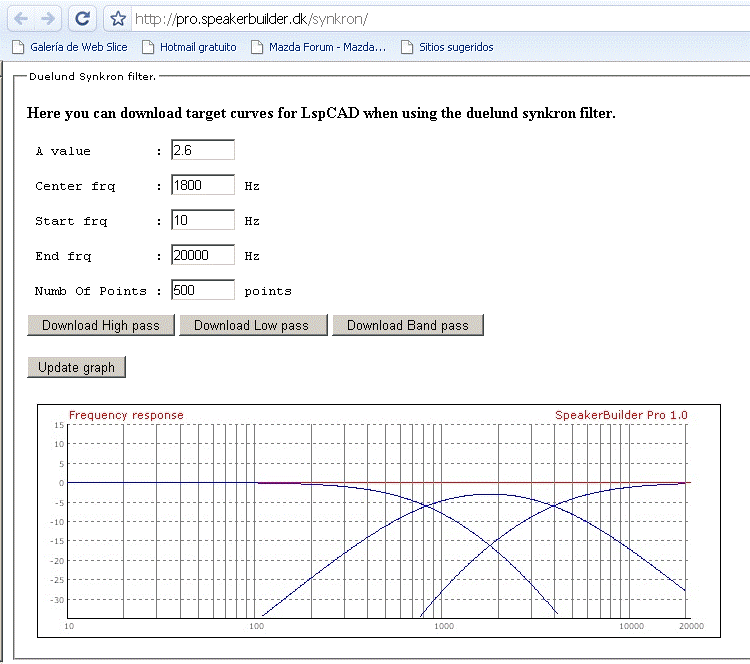
Task: Click the A value input field
Action: tap(203, 150)
